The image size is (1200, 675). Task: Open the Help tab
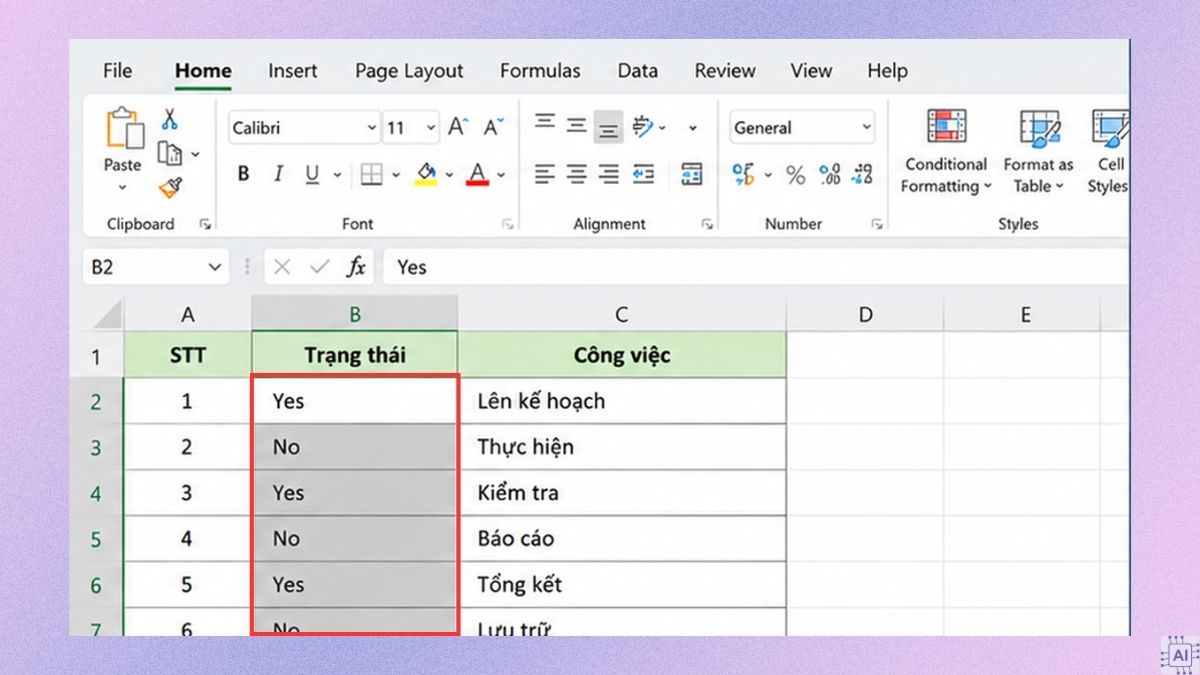[x=887, y=71]
